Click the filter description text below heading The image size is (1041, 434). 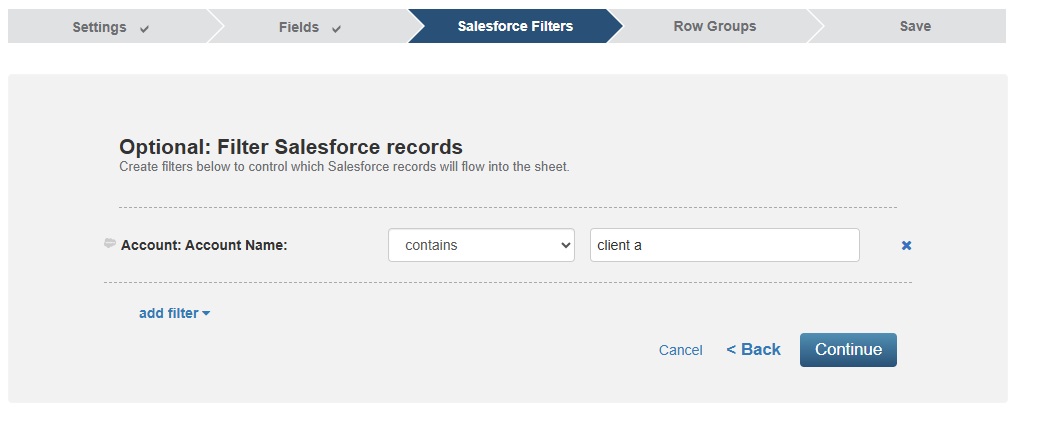(x=344, y=167)
